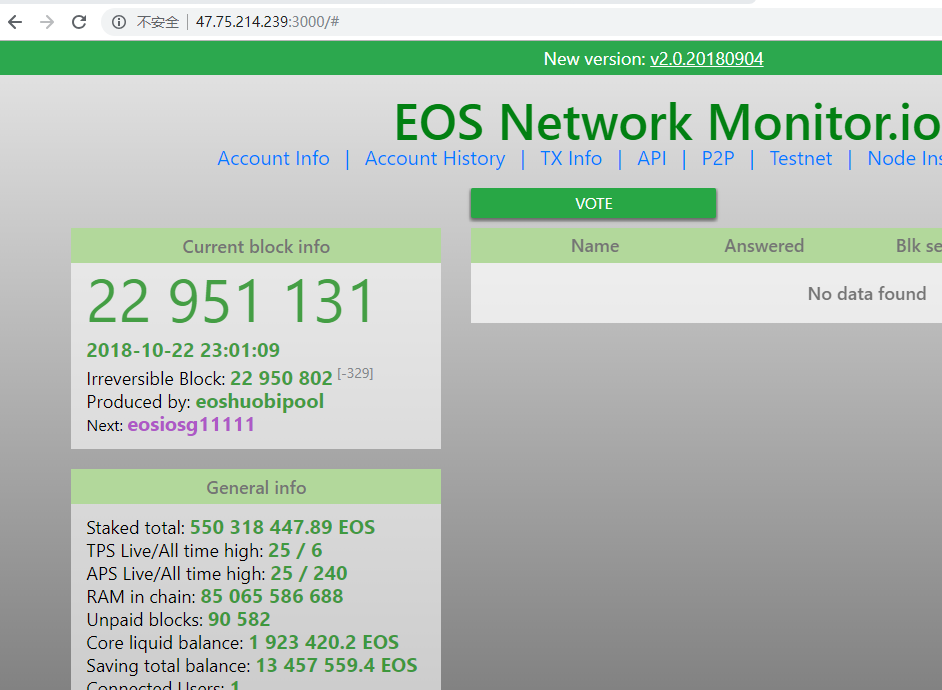Go to the TX Info page
Screen dimensions: 942x690
click(x=571, y=159)
